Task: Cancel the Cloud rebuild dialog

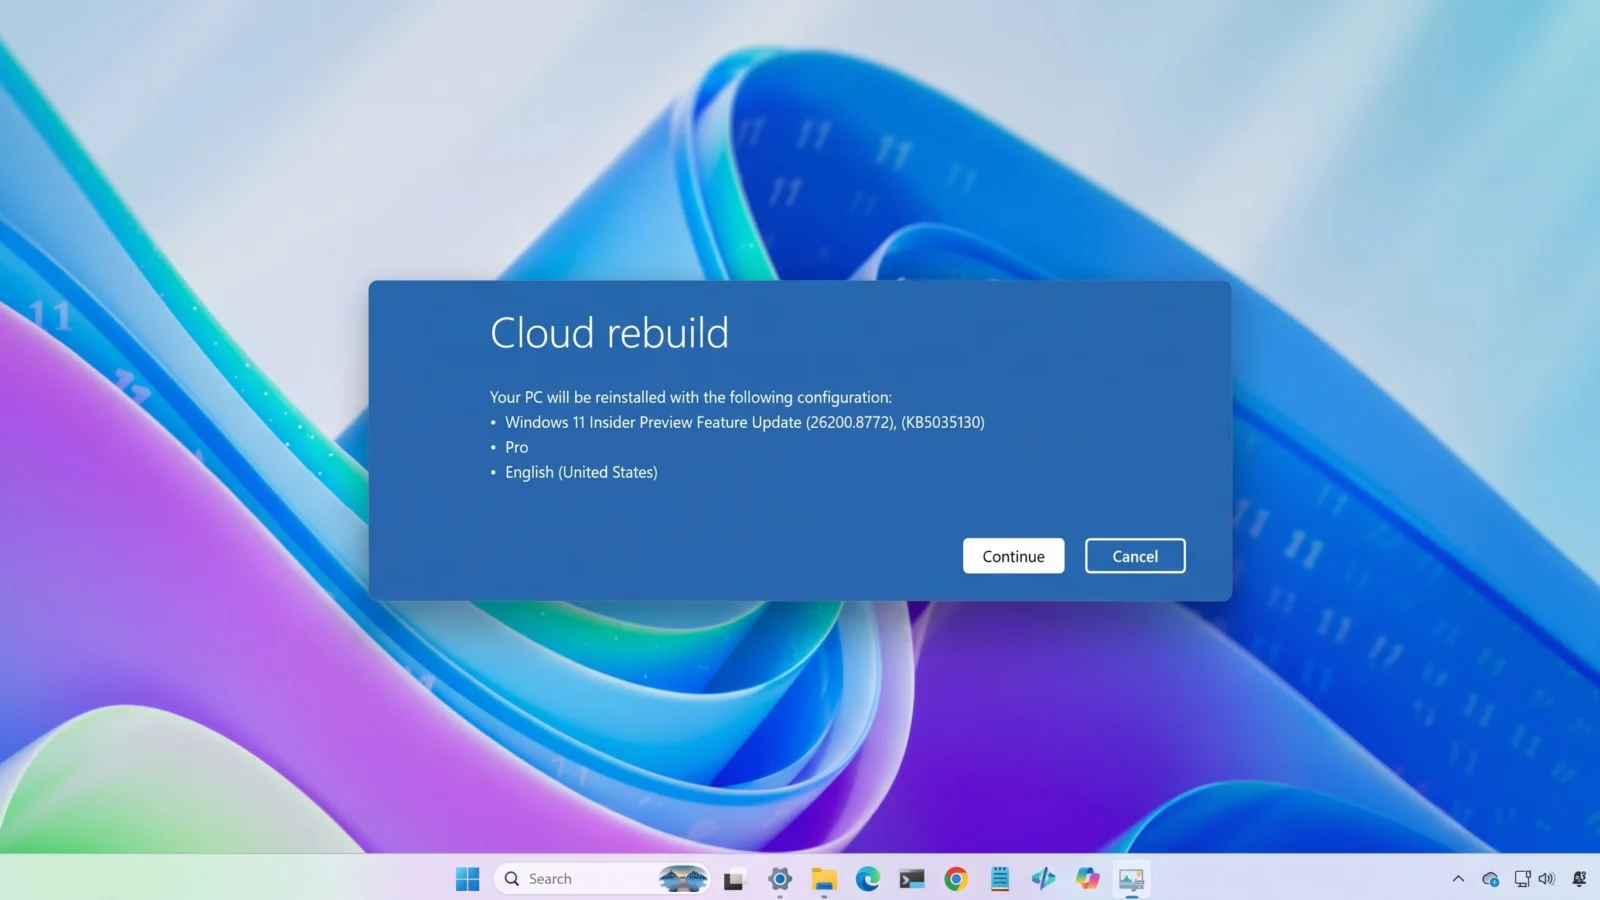Action: click(x=1135, y=556)
